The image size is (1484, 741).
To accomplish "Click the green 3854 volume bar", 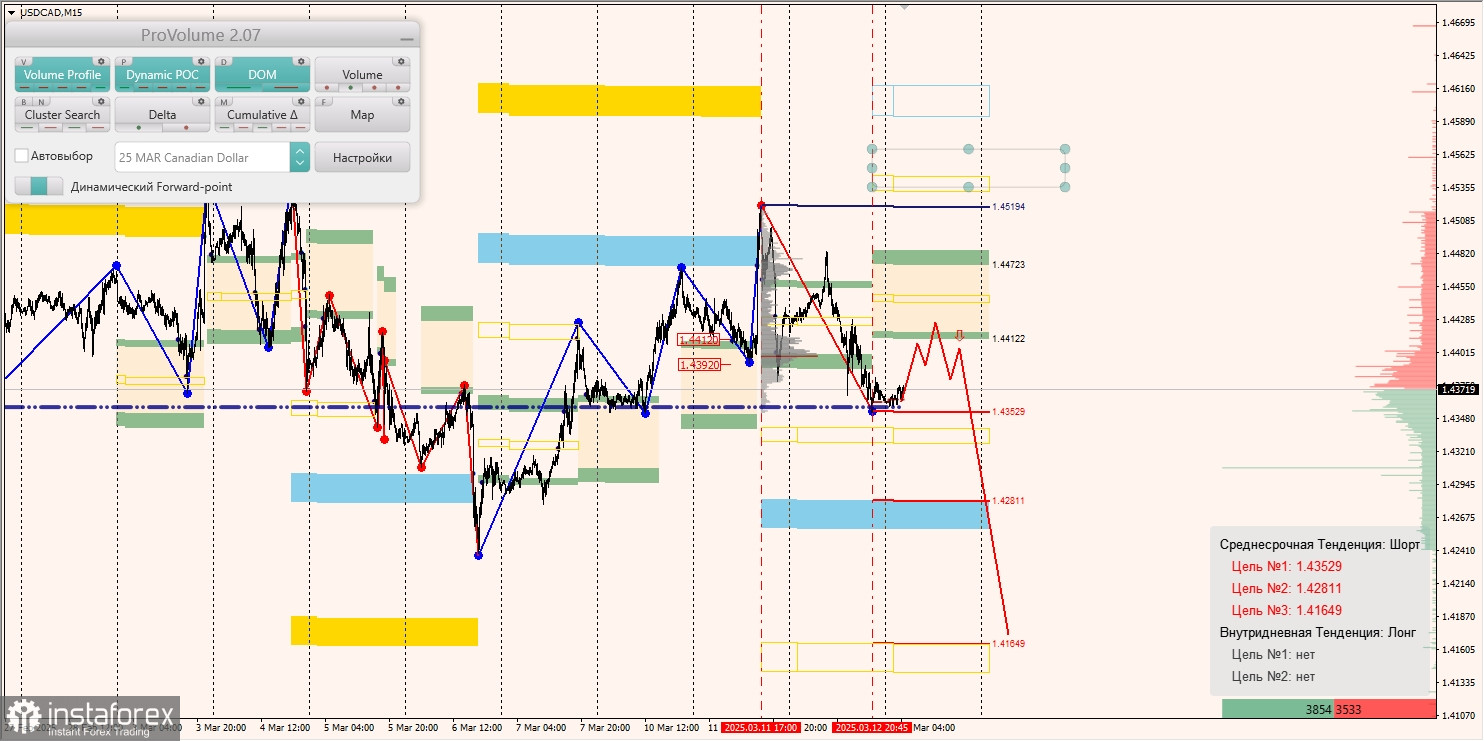I will [1277, 709].
